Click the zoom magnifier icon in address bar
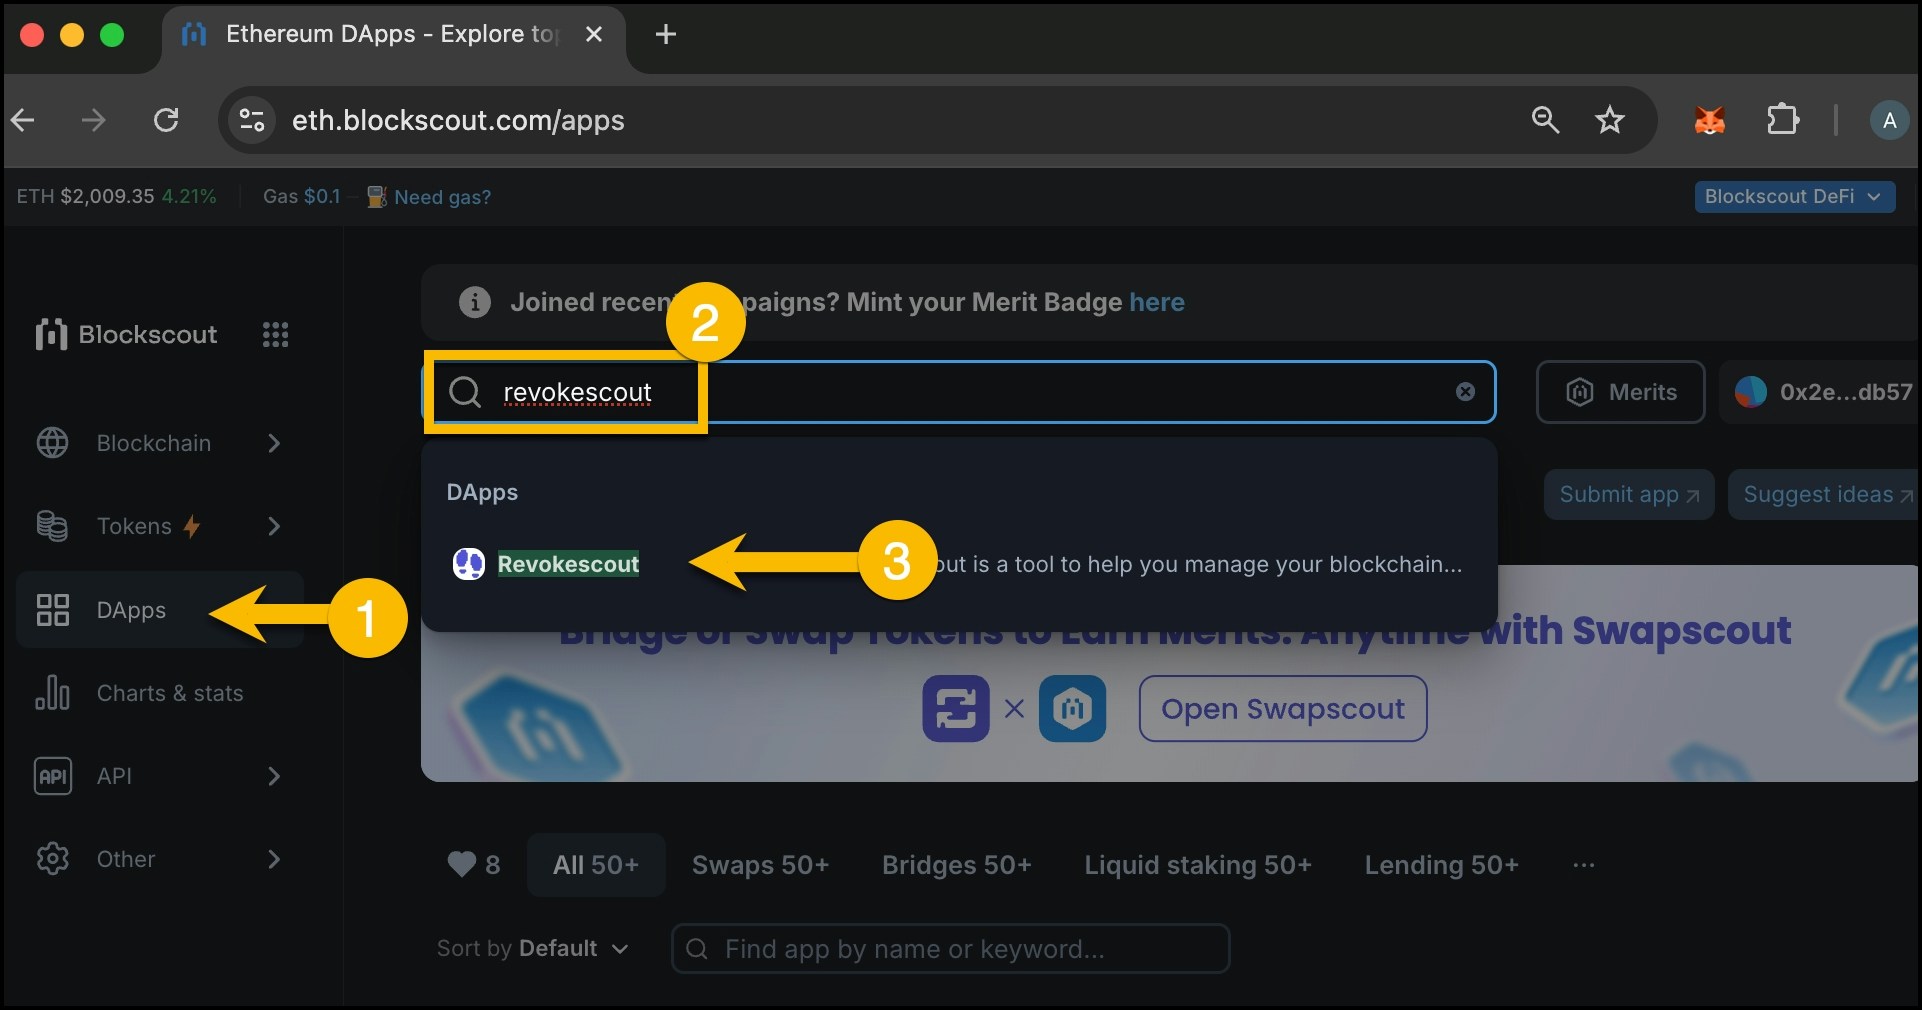The height and width of the screenshot is (1010, 1922). pos(1545,121)
